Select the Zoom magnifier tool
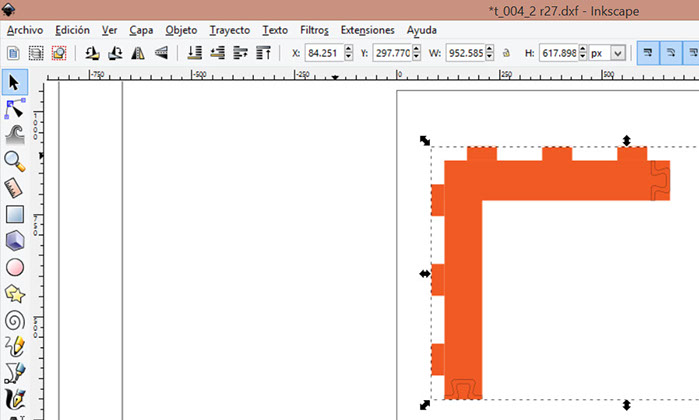Screen dimensions: 699x420 tap(14, 161)
